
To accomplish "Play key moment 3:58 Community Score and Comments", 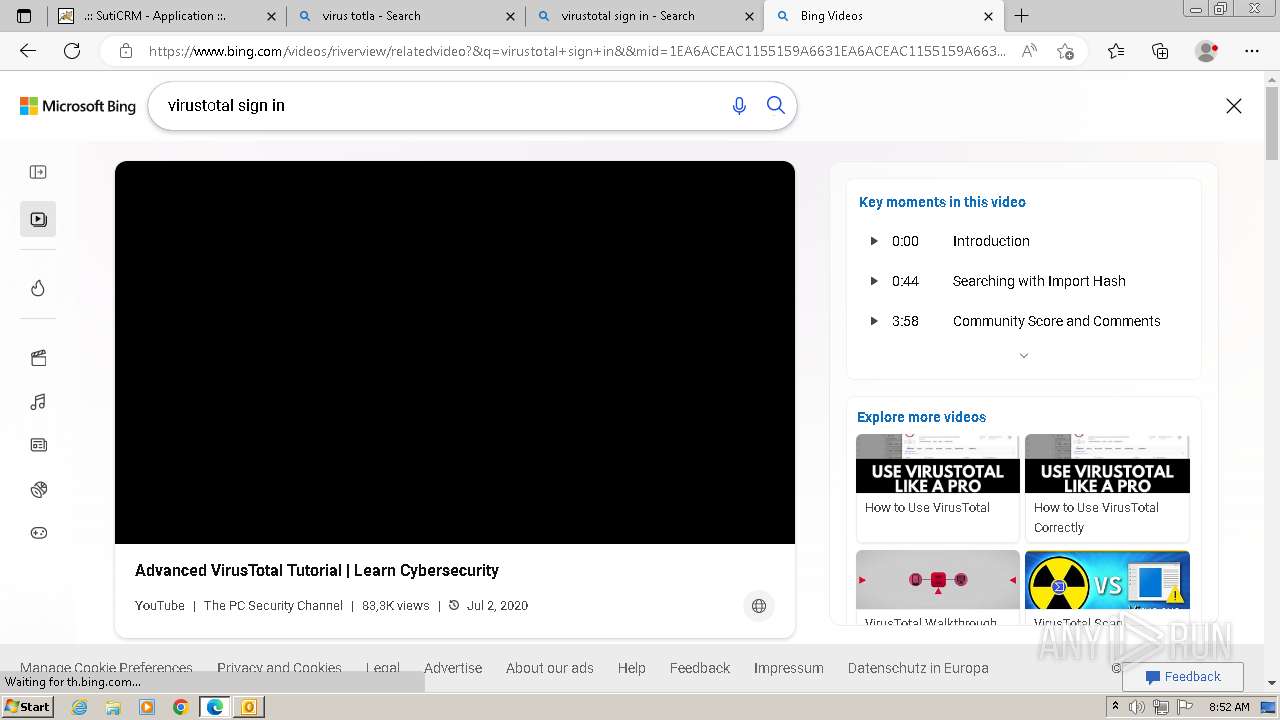I will pos(1024,321).
